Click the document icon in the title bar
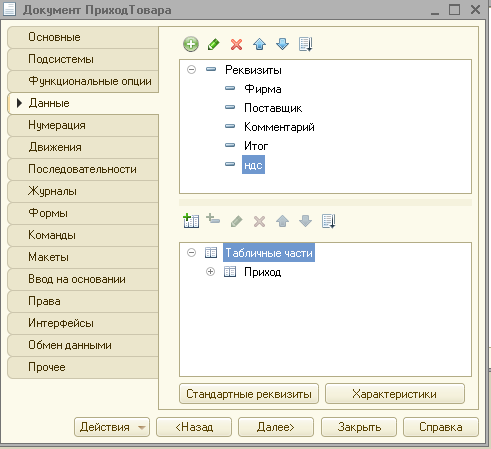The image size is (491, 449). (x=9, y=9)
